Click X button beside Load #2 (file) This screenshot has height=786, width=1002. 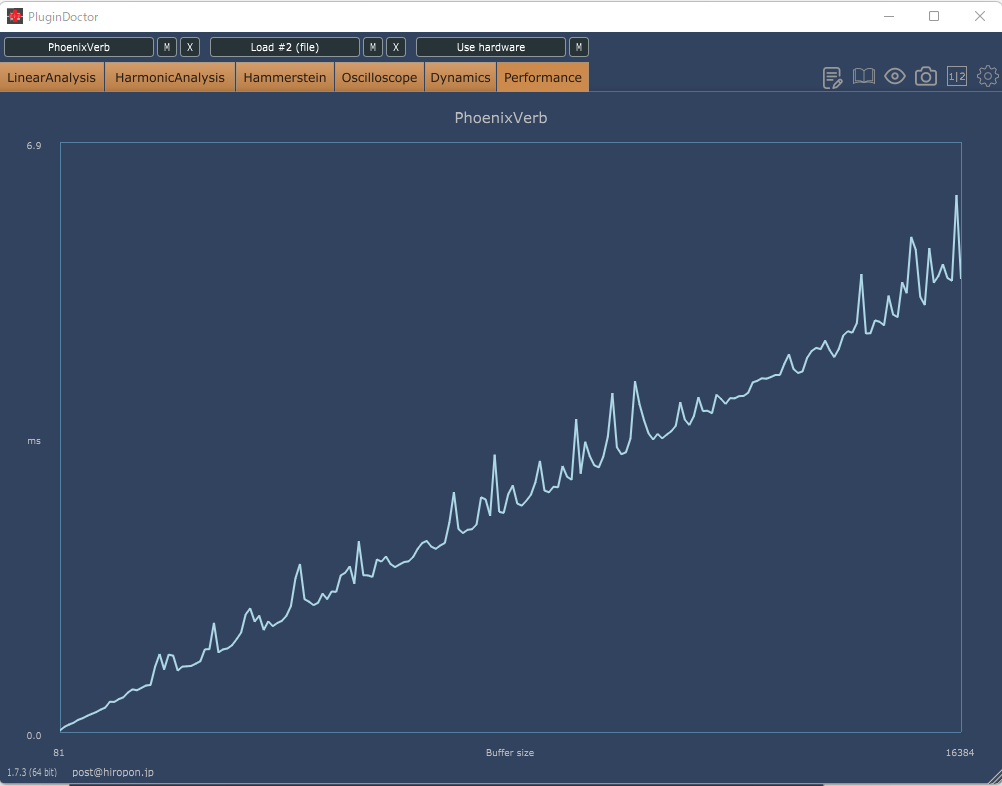click(396, 47)
